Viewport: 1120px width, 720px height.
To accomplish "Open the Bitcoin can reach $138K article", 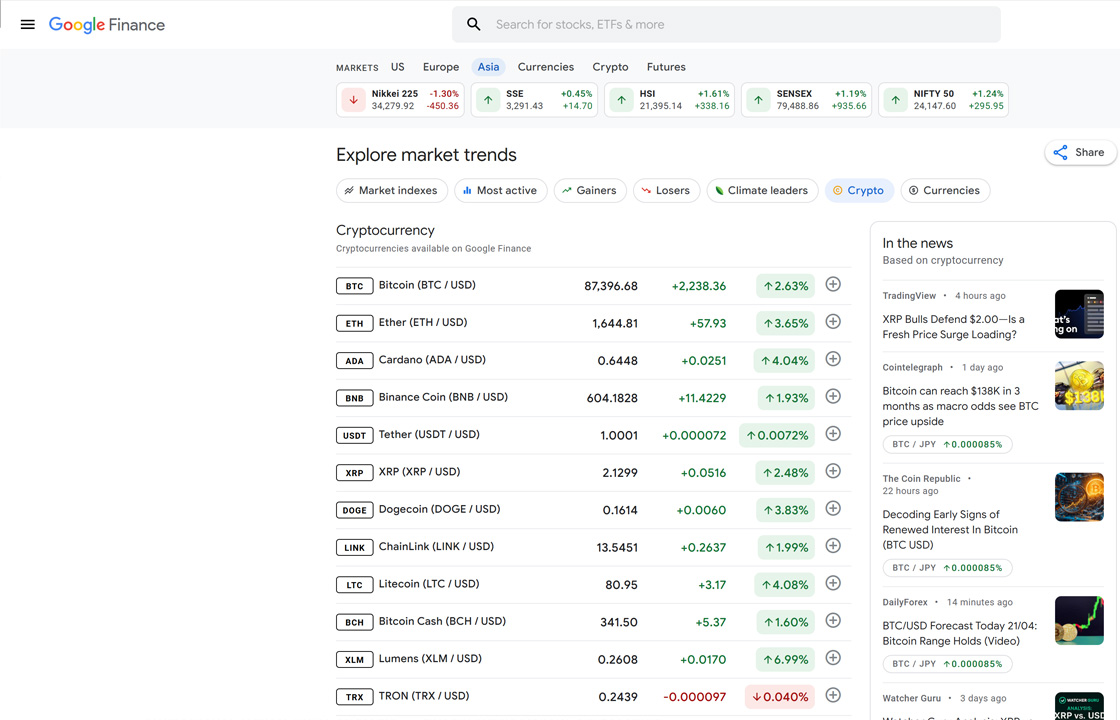I will click(x=960, y=406).
